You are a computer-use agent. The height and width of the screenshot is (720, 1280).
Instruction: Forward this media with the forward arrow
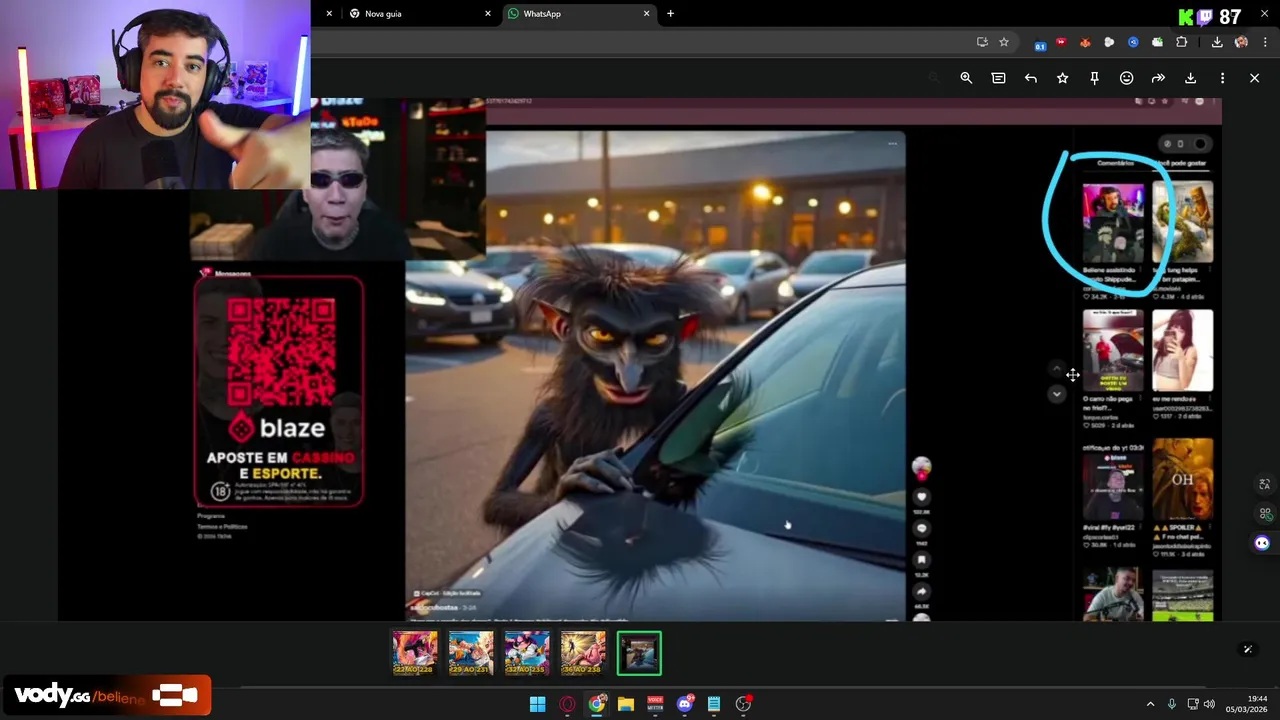[1158, 78]
